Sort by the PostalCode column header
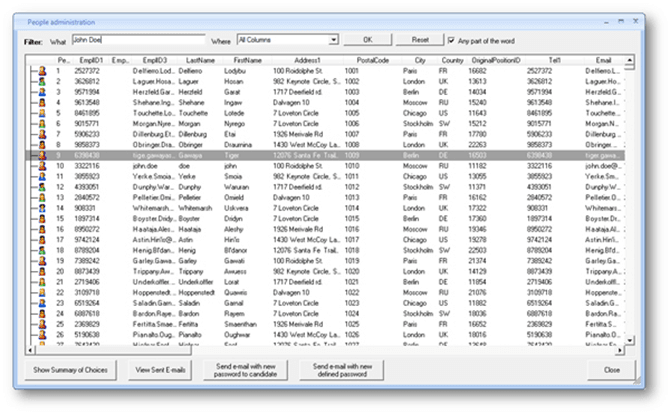Image resolution: width=670 pixels, height=414 pixels. [373, 60]
